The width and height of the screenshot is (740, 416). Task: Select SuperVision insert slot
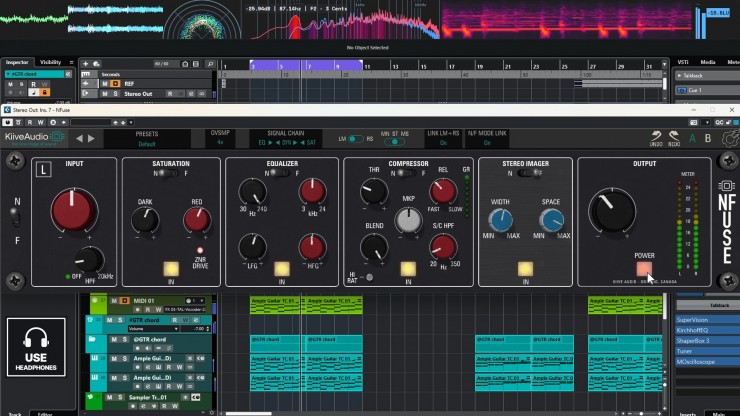click(x=707, y=320)
